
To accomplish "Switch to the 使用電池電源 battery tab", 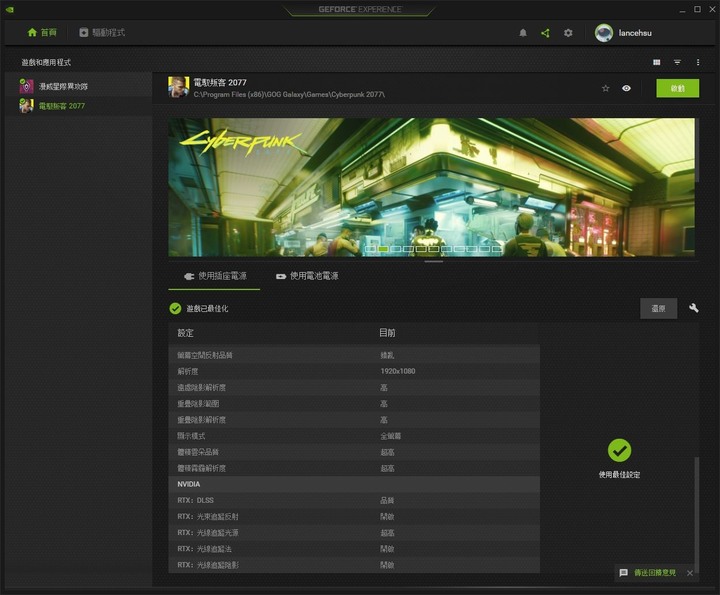I will (307, 276).
